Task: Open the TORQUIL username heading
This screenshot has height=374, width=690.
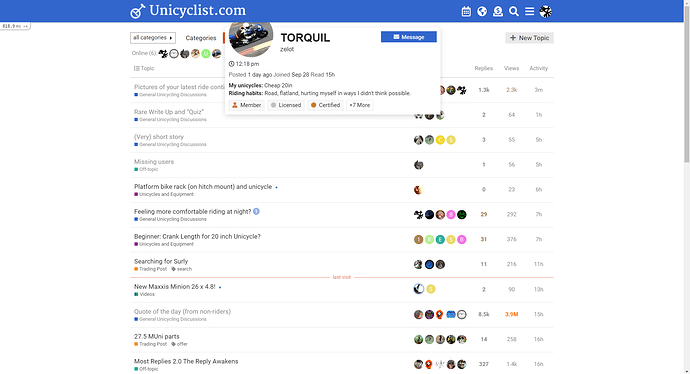Action: tap(305, 38)
